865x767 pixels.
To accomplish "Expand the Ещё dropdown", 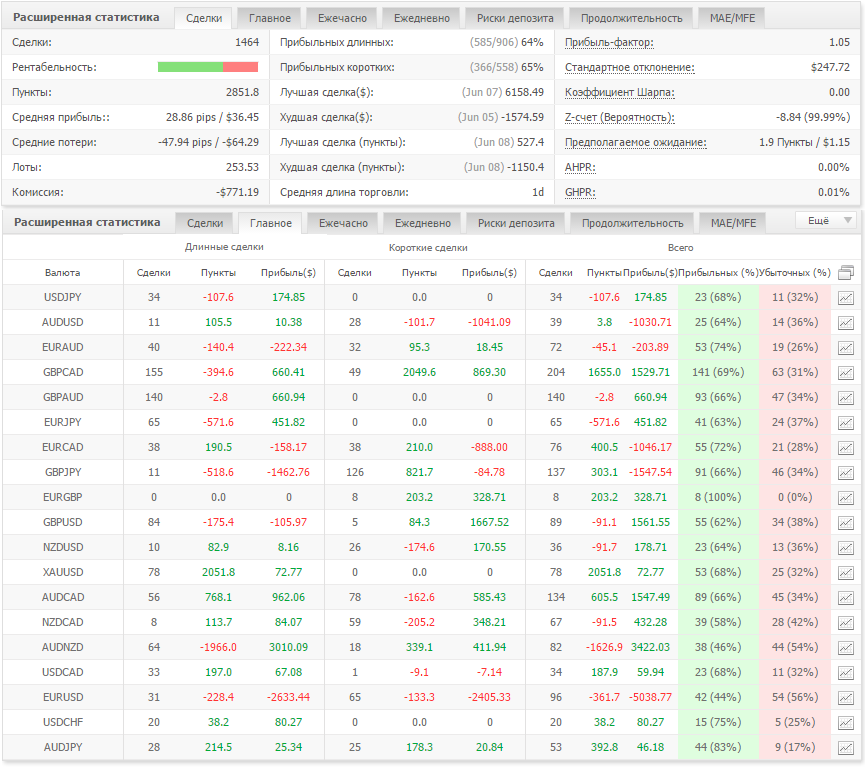I will click(826, 221).
